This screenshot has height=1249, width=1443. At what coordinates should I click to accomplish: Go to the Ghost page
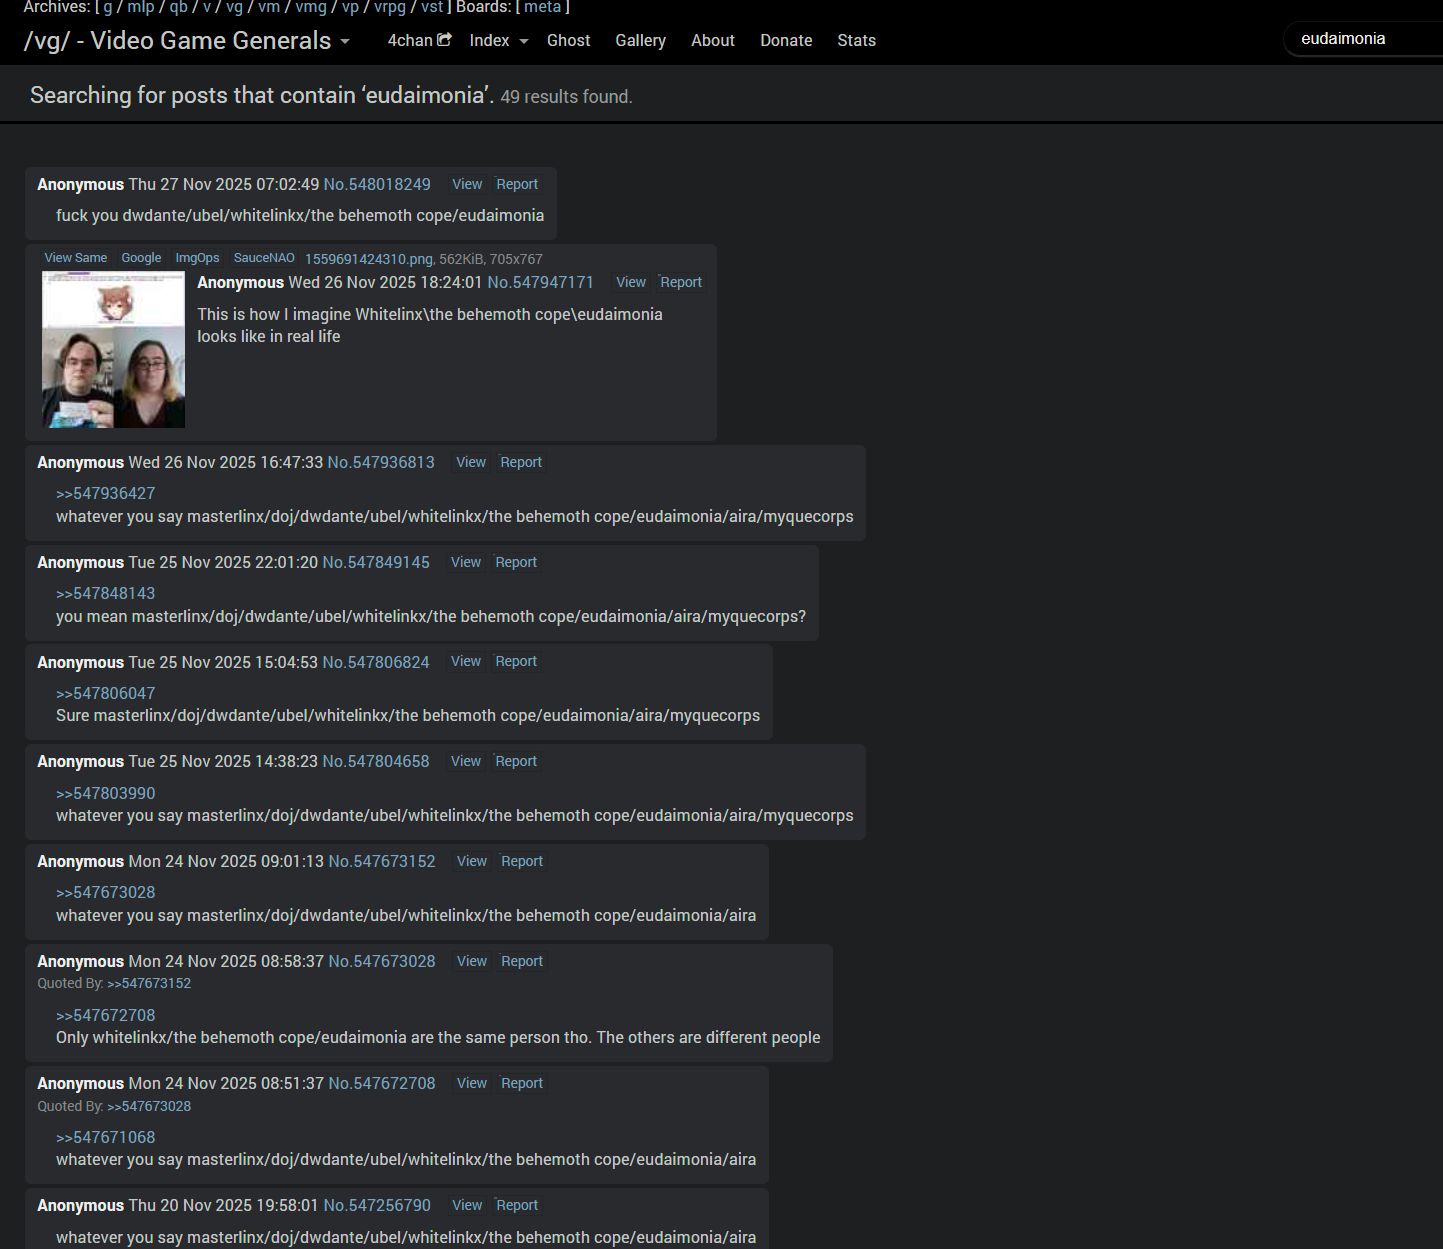point(568,41)
